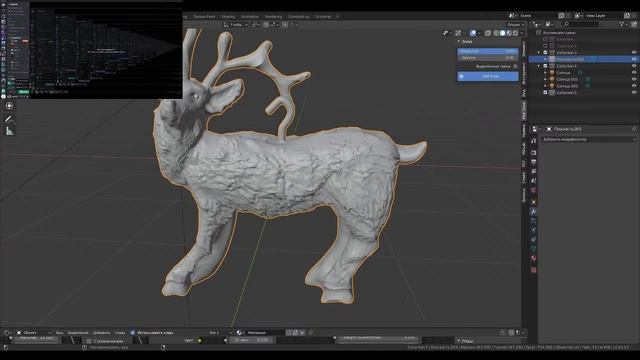Toggle snapping magnet in viewport header
Image resolution: width=640 pixels, height=360 pixels.
tap(266, 24)
